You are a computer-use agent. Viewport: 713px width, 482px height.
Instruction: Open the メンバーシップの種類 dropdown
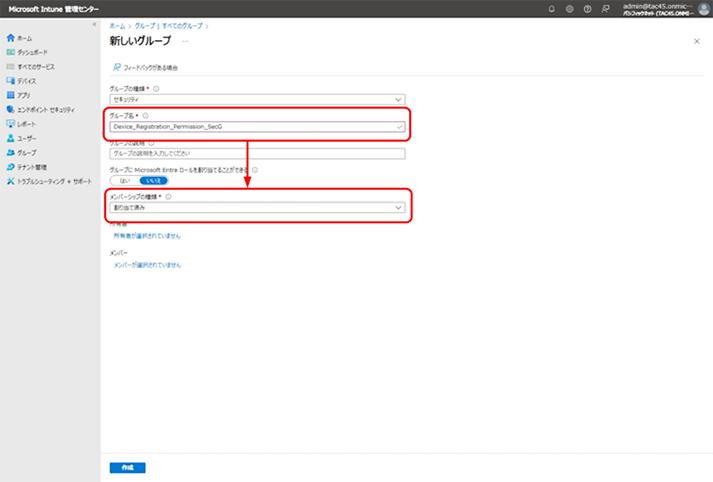[x=257, y=208]
